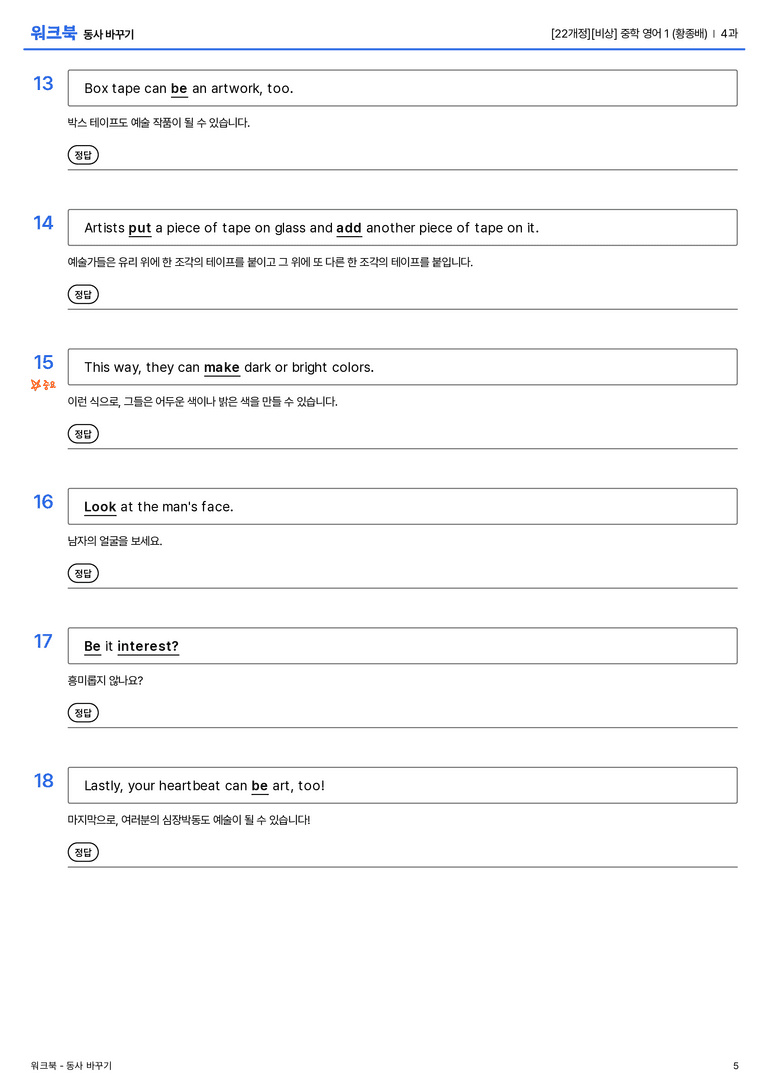Click the 정답 badge under question 15
The image size is (768, 1087).
83,433
